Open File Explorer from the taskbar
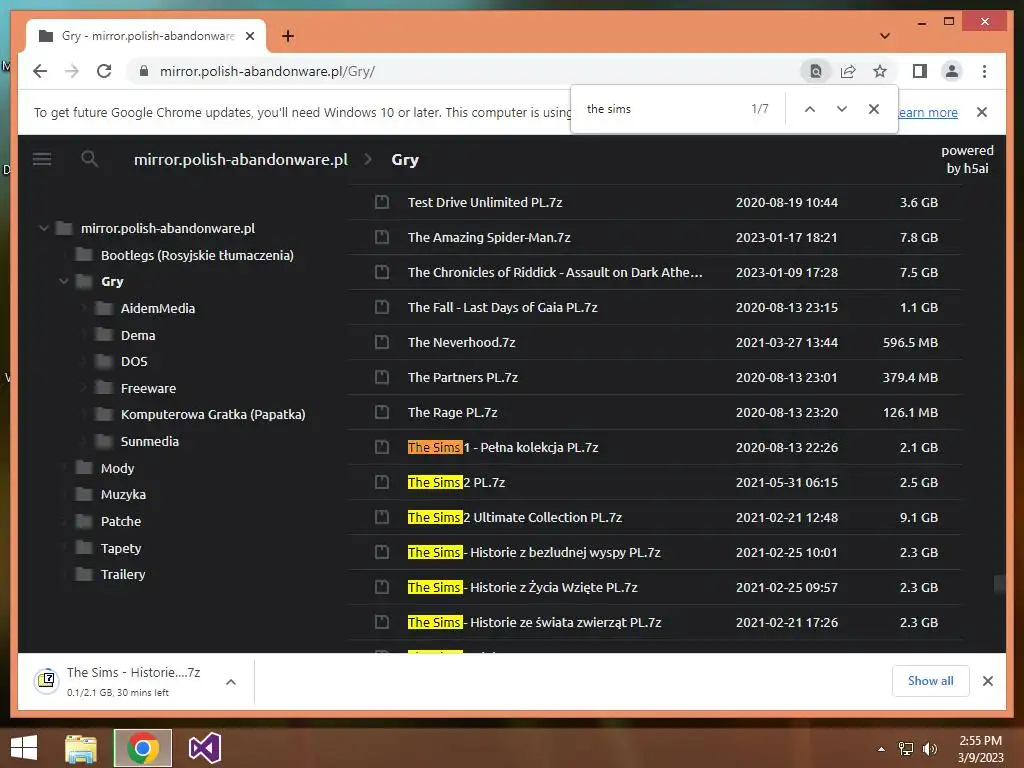 coord(81,748)
